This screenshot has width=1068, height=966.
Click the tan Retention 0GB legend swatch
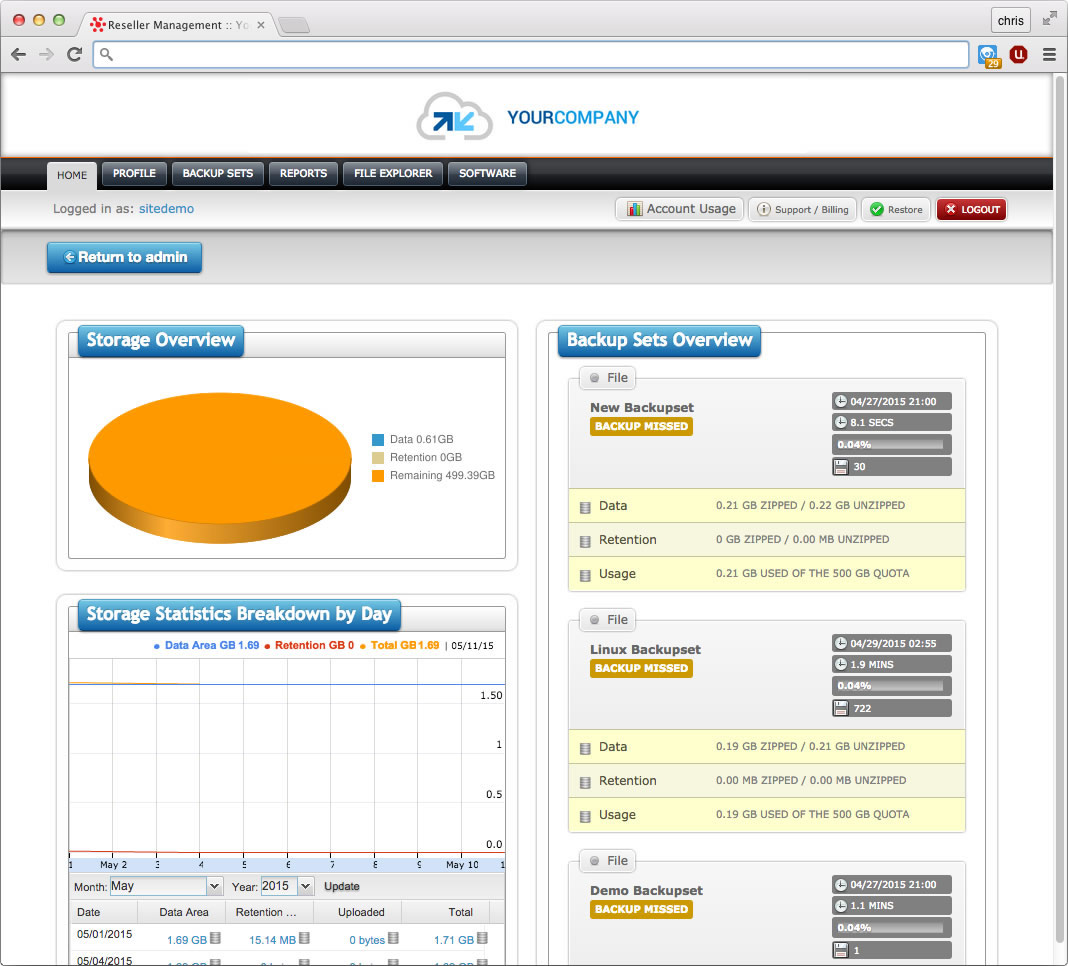click(x=377, y=457)
